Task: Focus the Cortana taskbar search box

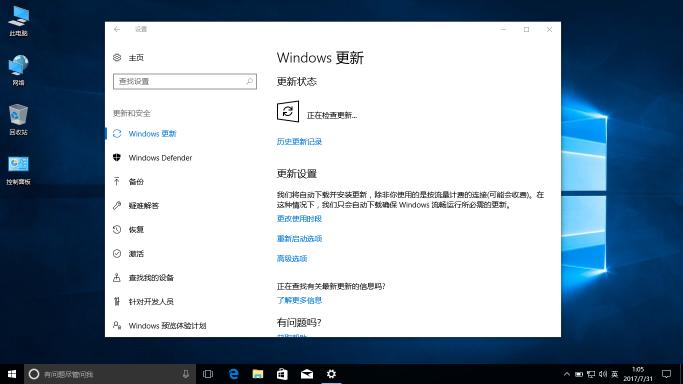Action: click(x=109, y=374)
